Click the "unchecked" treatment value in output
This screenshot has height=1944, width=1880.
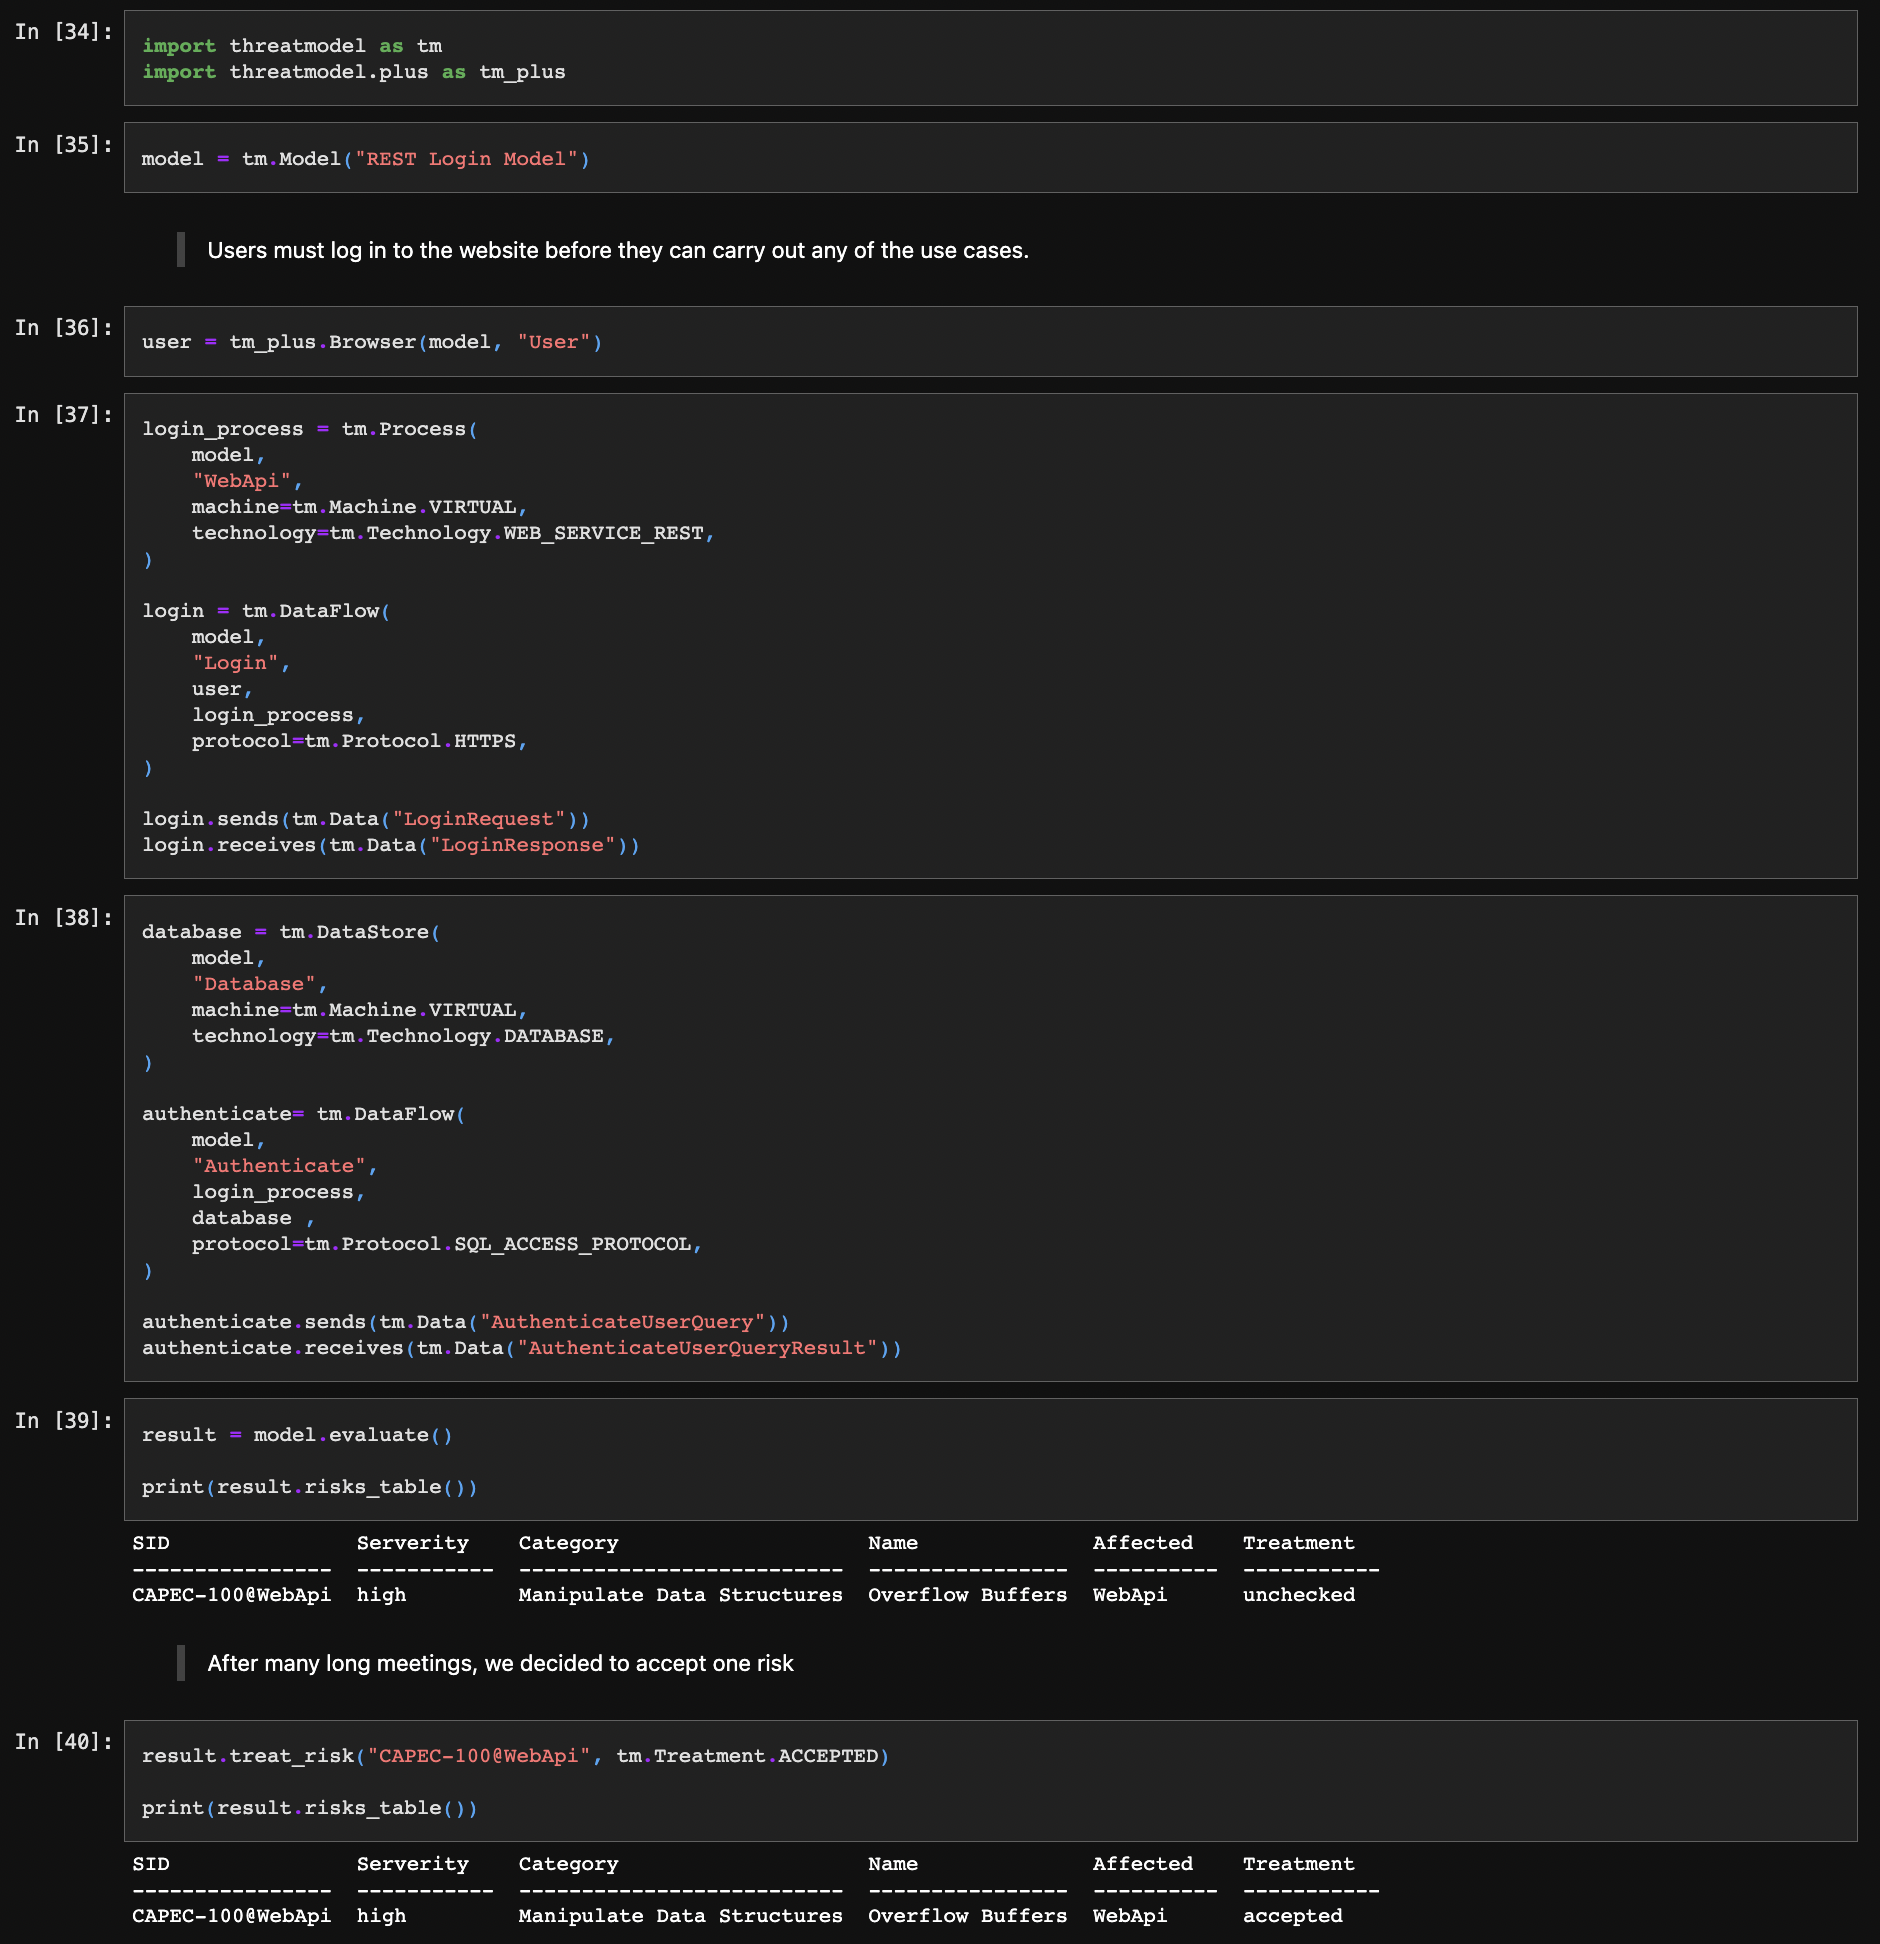[1298, 1595]
